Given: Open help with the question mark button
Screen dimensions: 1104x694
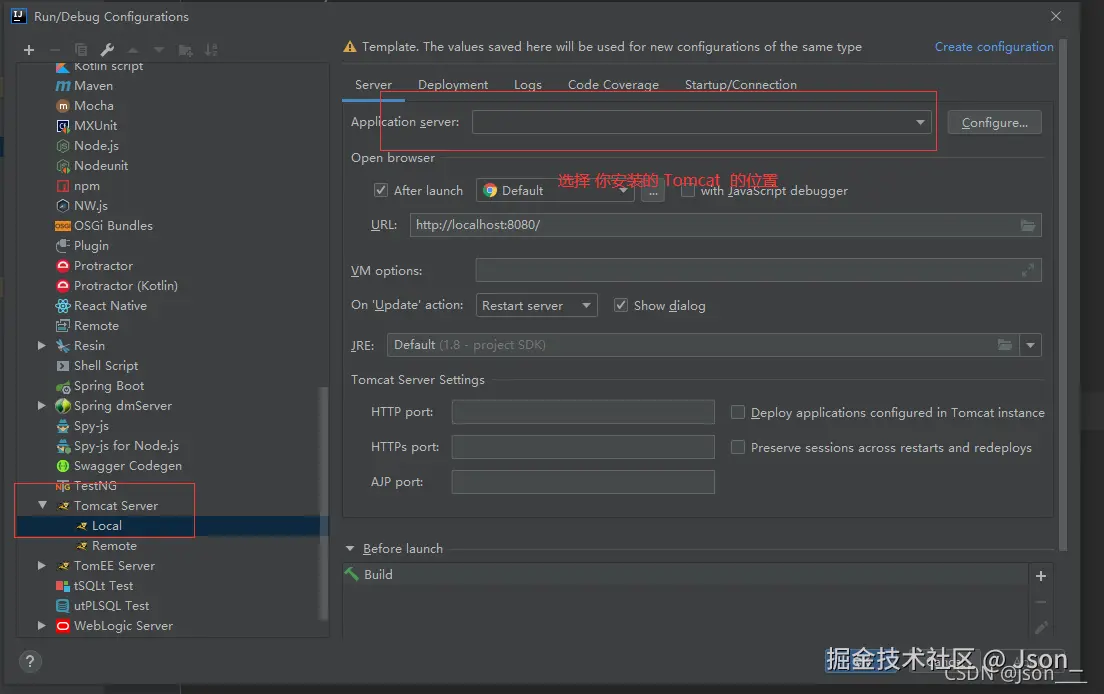Looking at the screenshot, I should point(30,661).
